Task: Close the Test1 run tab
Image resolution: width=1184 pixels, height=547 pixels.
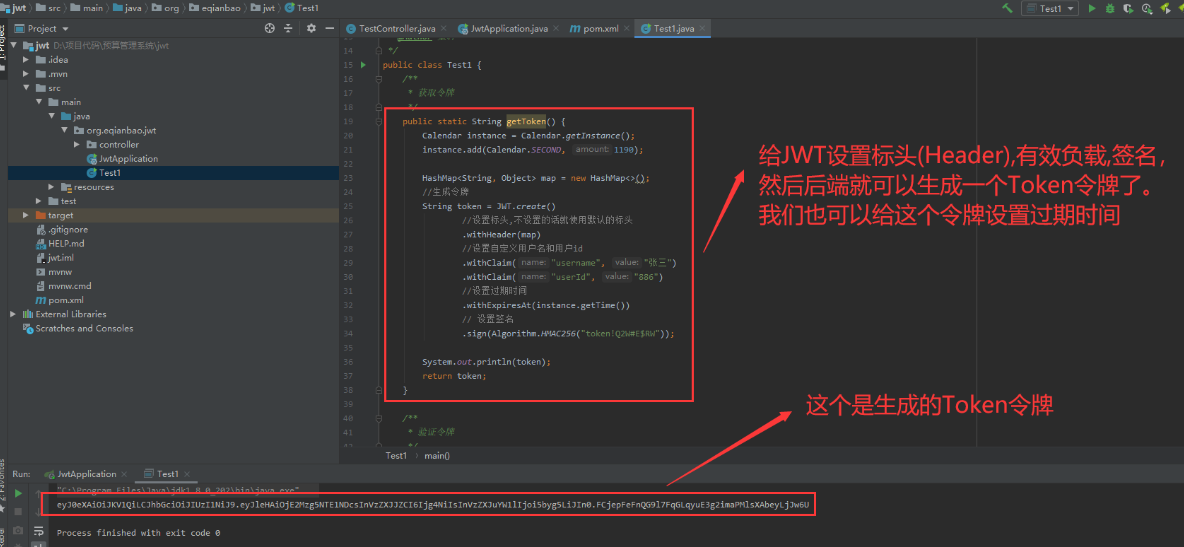Action: pyautogui.click(x=186, y=474)
